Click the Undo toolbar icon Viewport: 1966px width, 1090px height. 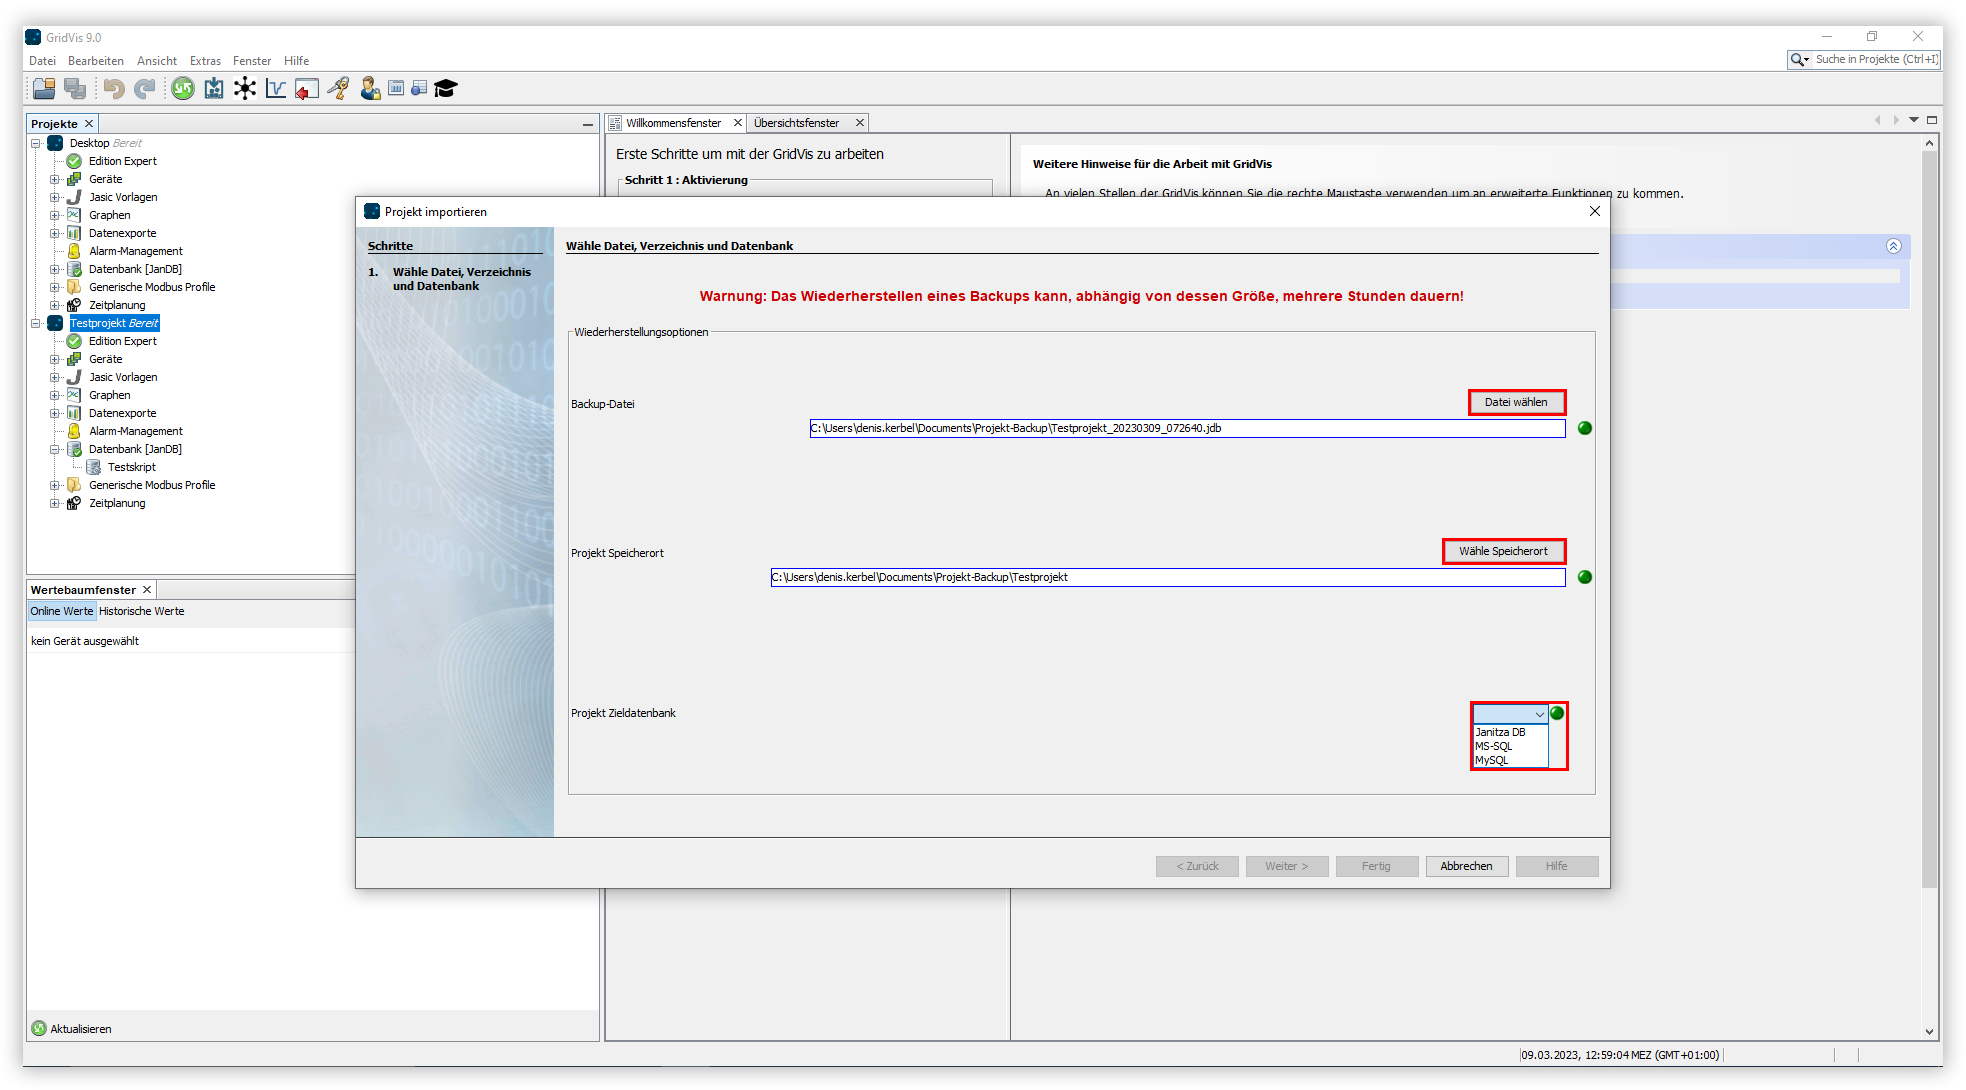tap(113, 88)
